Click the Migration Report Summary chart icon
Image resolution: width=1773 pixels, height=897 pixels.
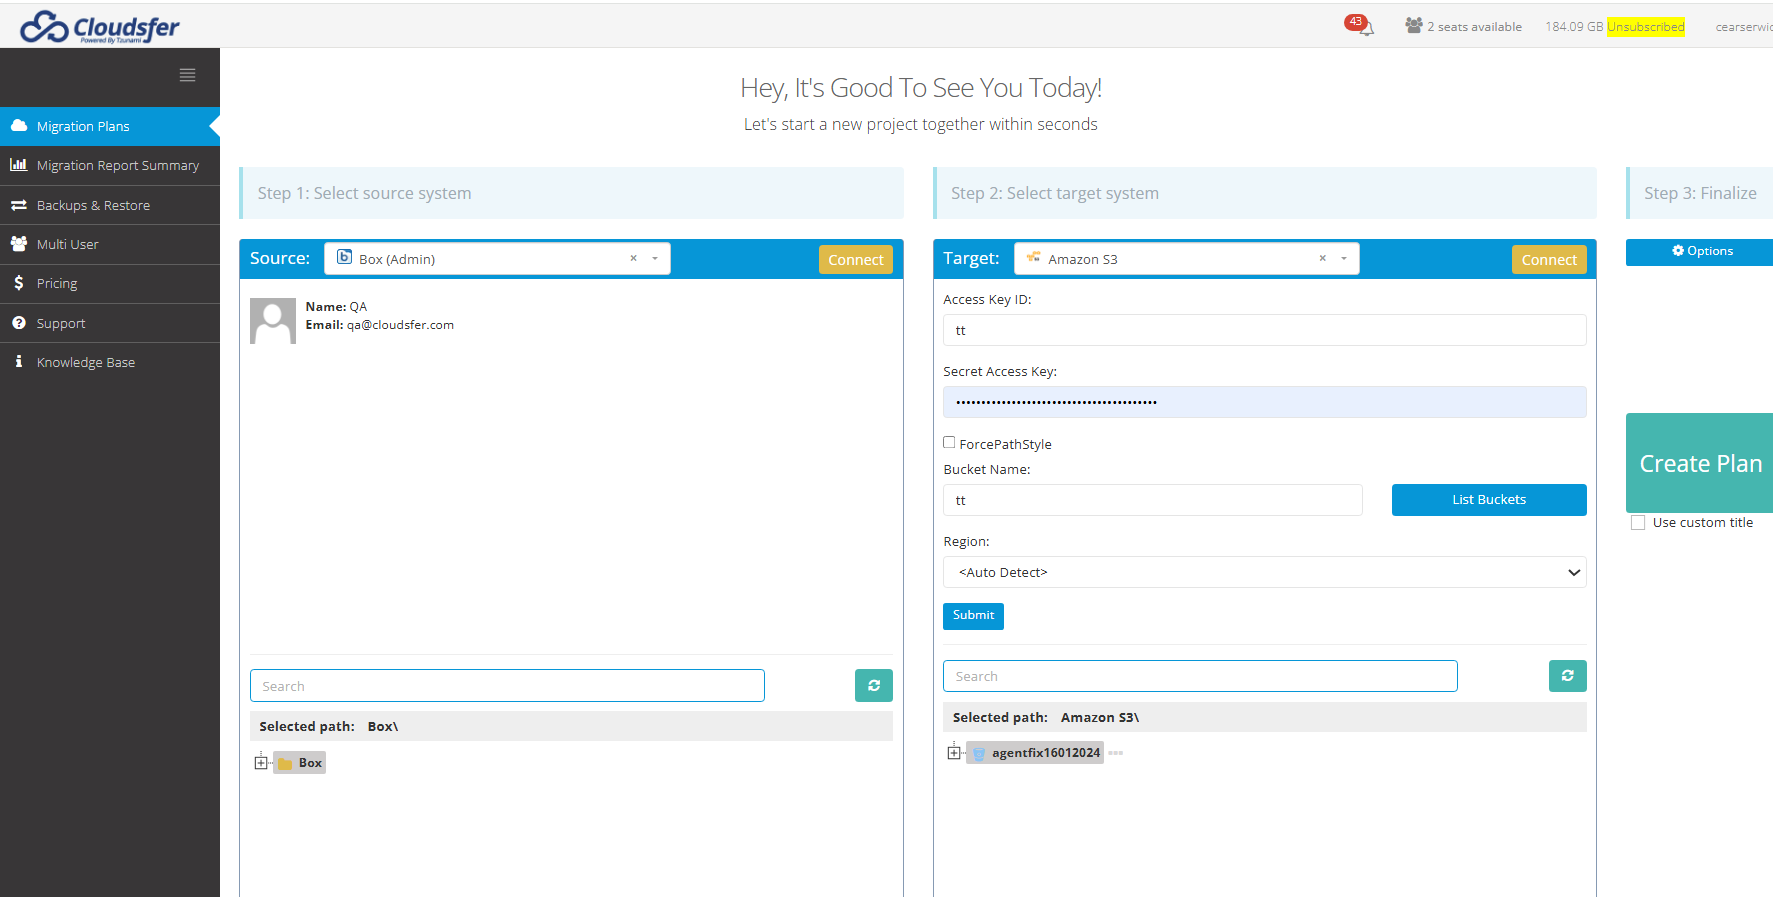pyautogui.click(x=19, y=165)
